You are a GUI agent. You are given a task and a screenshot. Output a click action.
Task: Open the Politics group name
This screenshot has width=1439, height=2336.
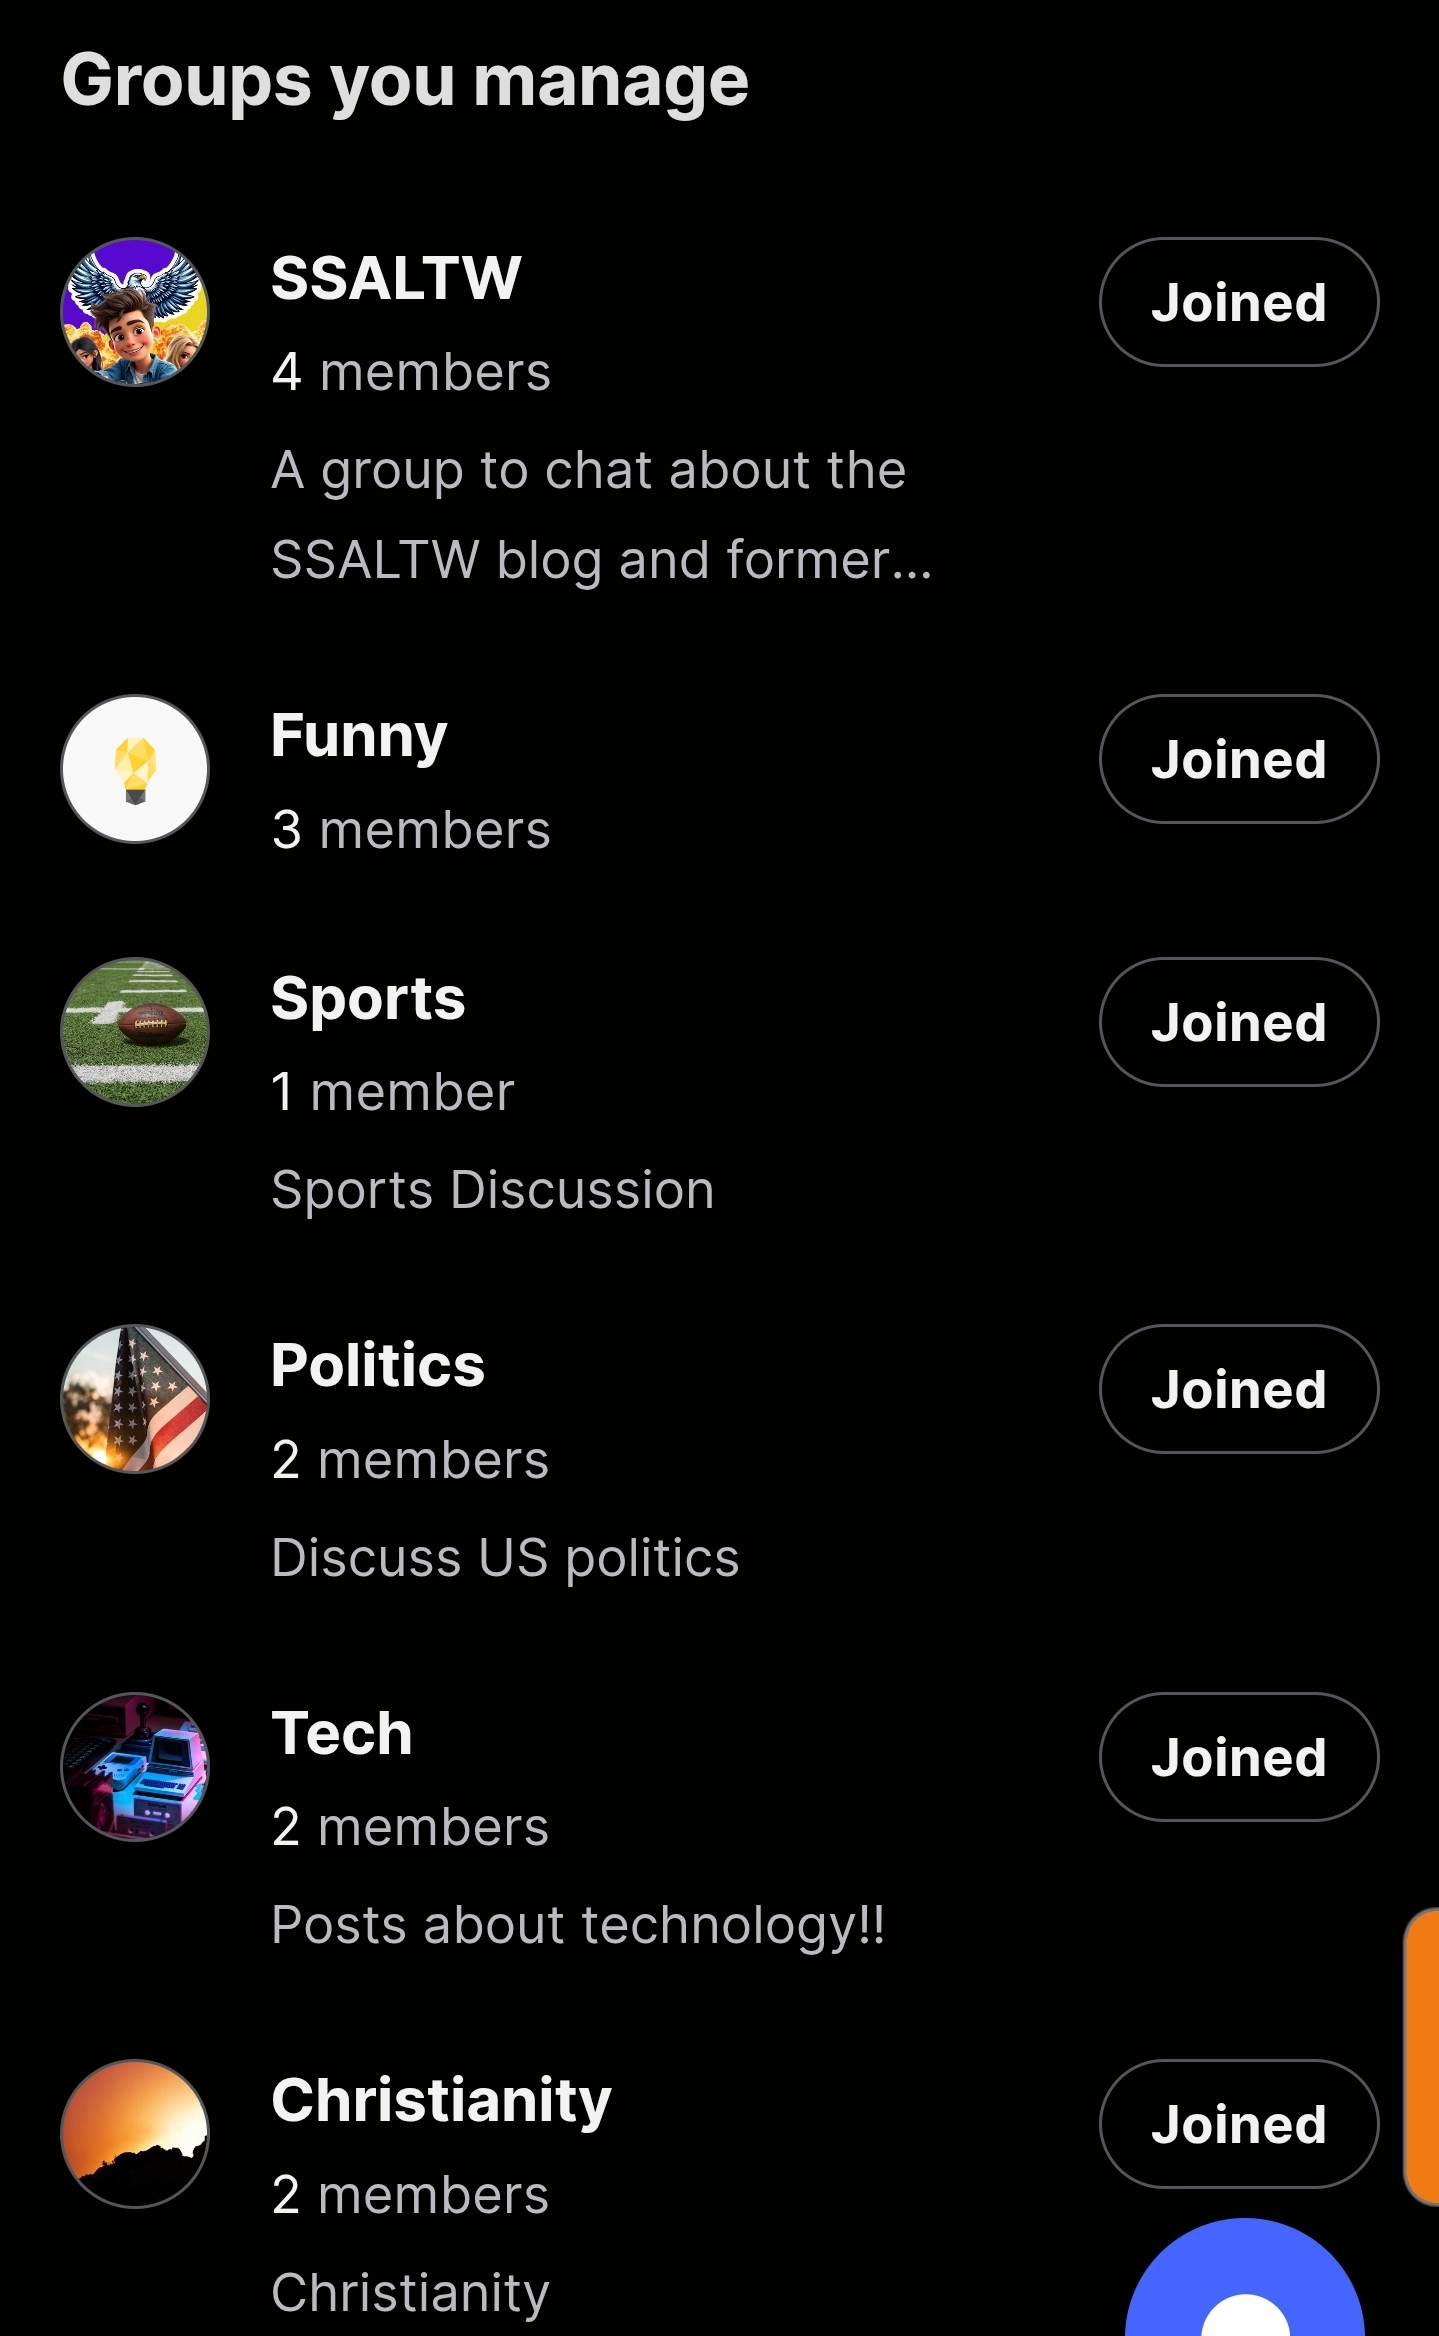click(x=378, y=1366)
